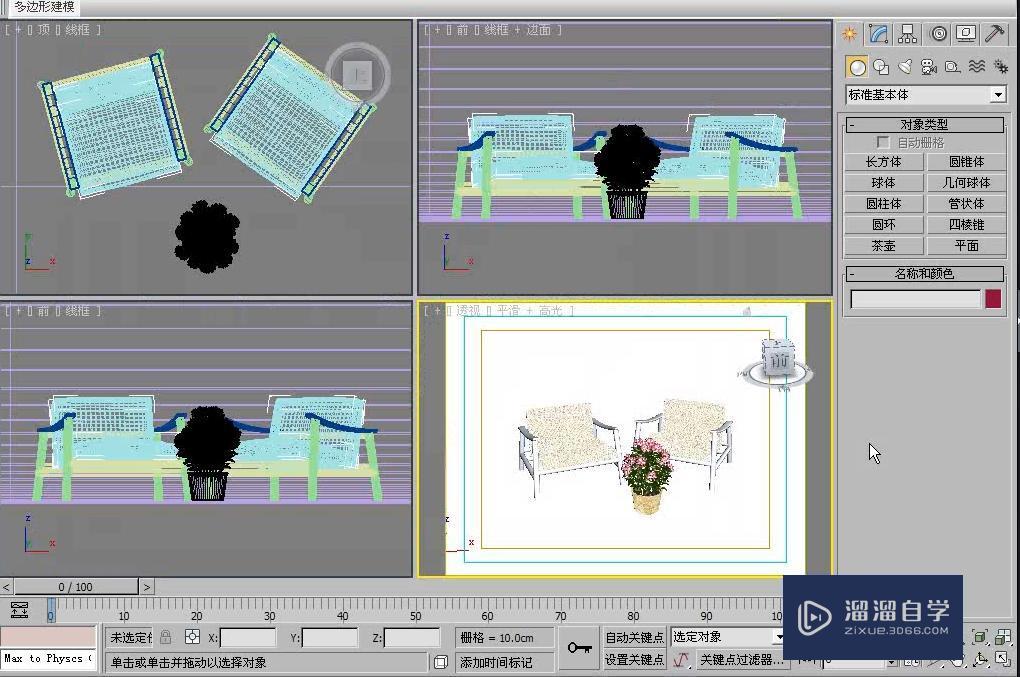
Task: Click 添加时间标记 time tag field
Action: click(x=505, y=662)
